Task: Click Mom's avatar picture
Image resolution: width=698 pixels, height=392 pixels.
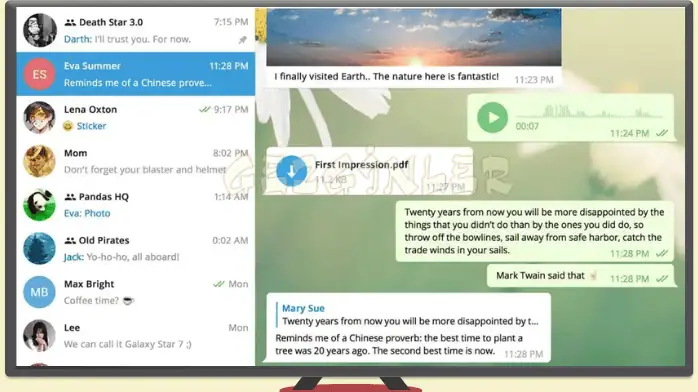Action: pyautogui.click(x=40, y=161)
